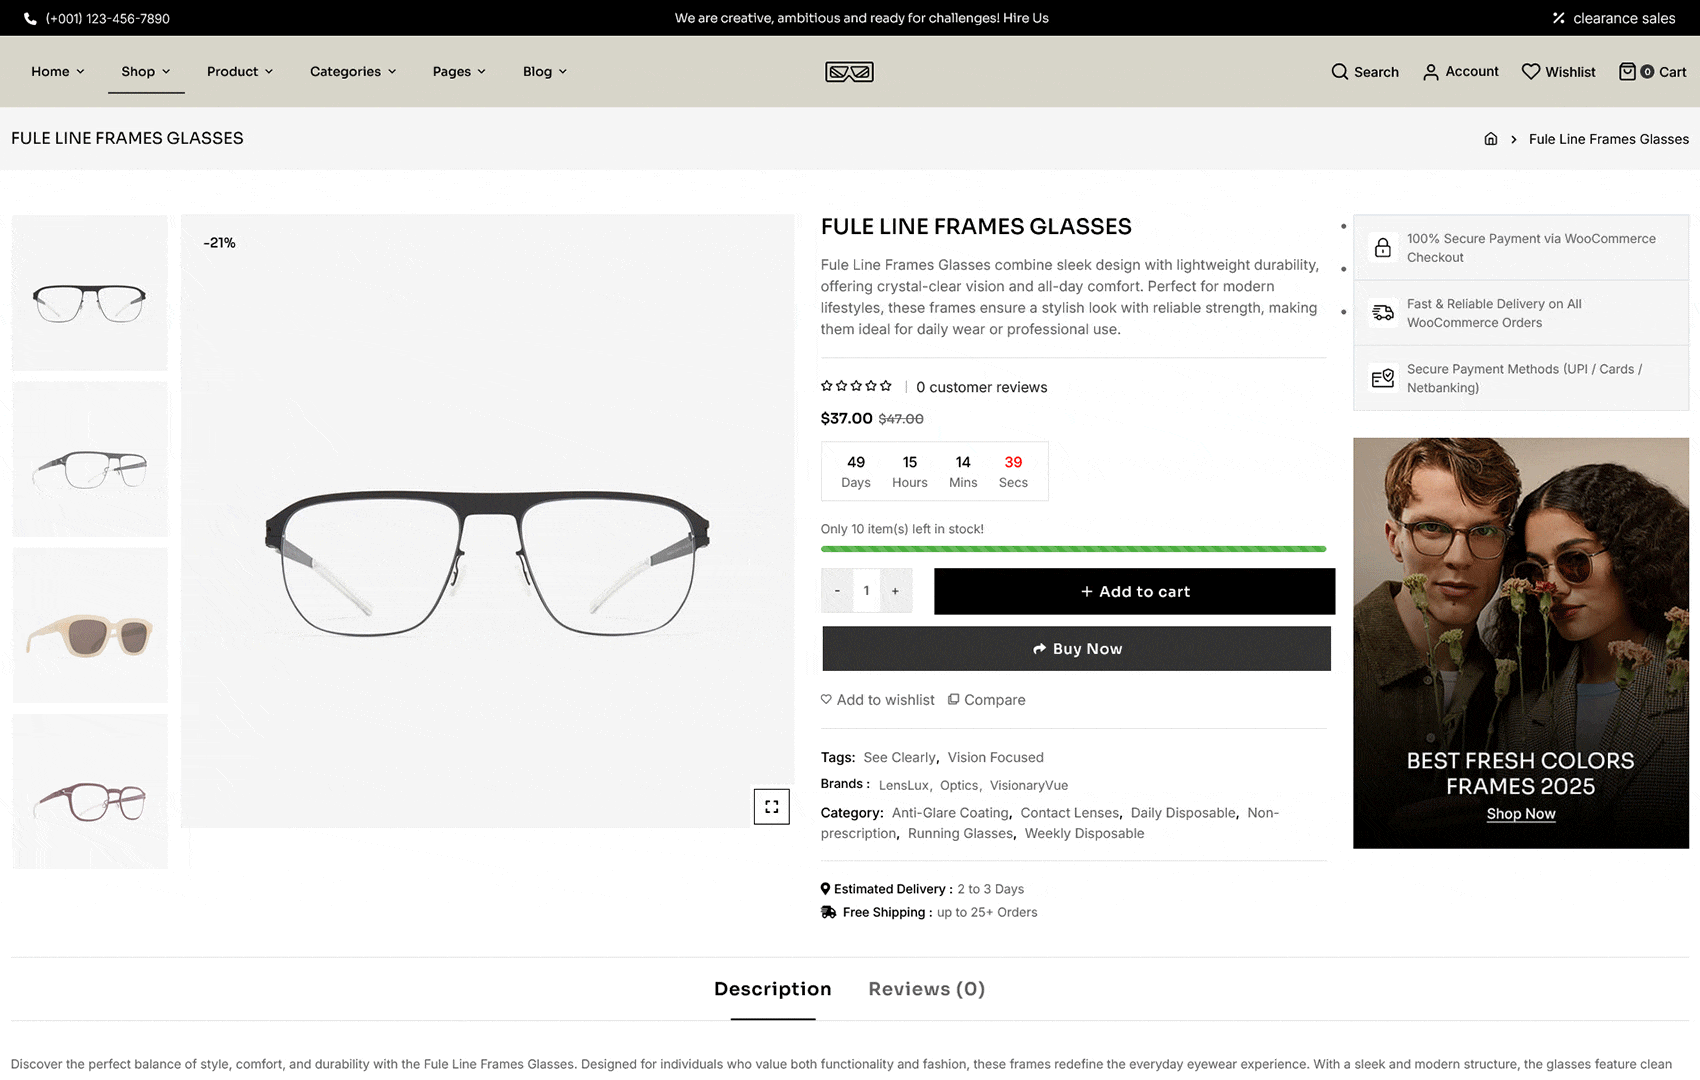This screenshot has height=1080, width=1700.
Task: Switch to the Reviews (0) tab
Action: (926, 989)
